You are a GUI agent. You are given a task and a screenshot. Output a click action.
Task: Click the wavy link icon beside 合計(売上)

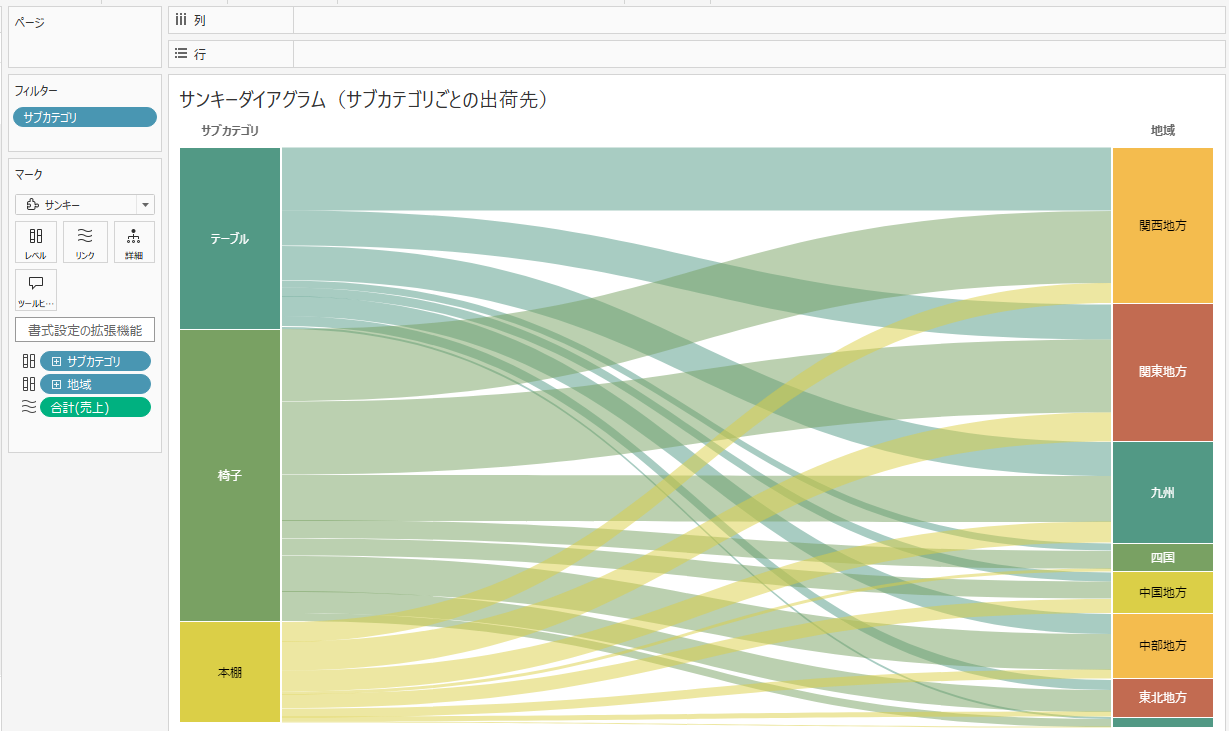tap(29, 407)
